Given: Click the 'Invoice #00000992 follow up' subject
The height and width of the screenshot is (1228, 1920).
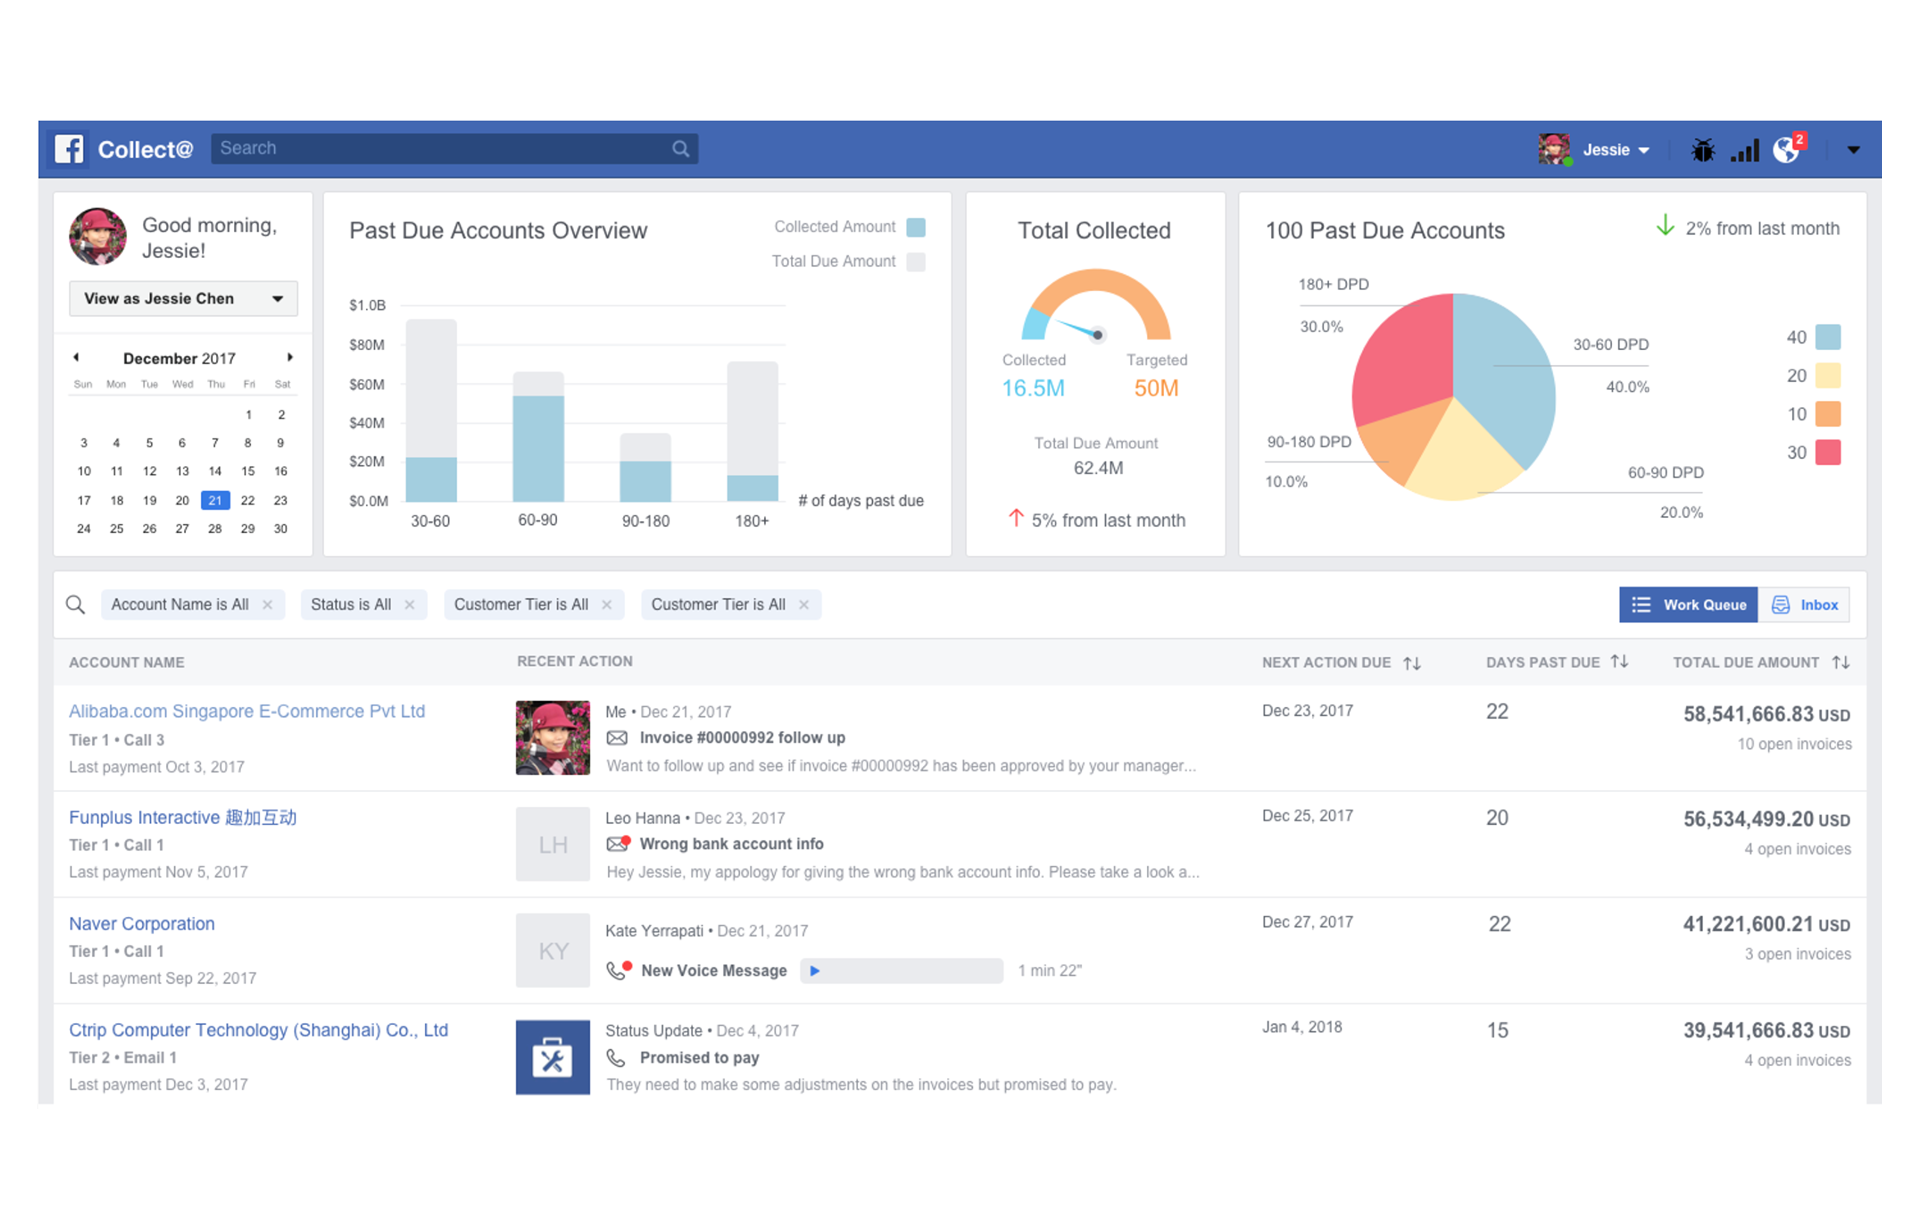Looking at the screenshot, I should point(743,738).
